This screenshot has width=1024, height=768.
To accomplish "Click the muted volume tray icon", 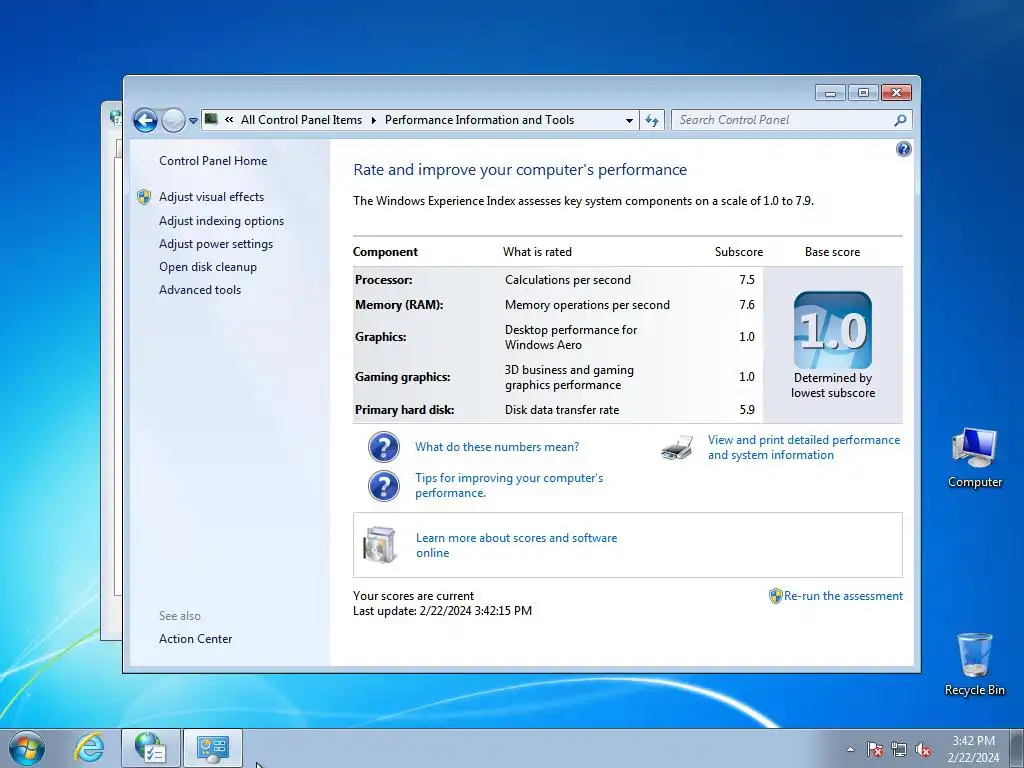I will point(923,749).
